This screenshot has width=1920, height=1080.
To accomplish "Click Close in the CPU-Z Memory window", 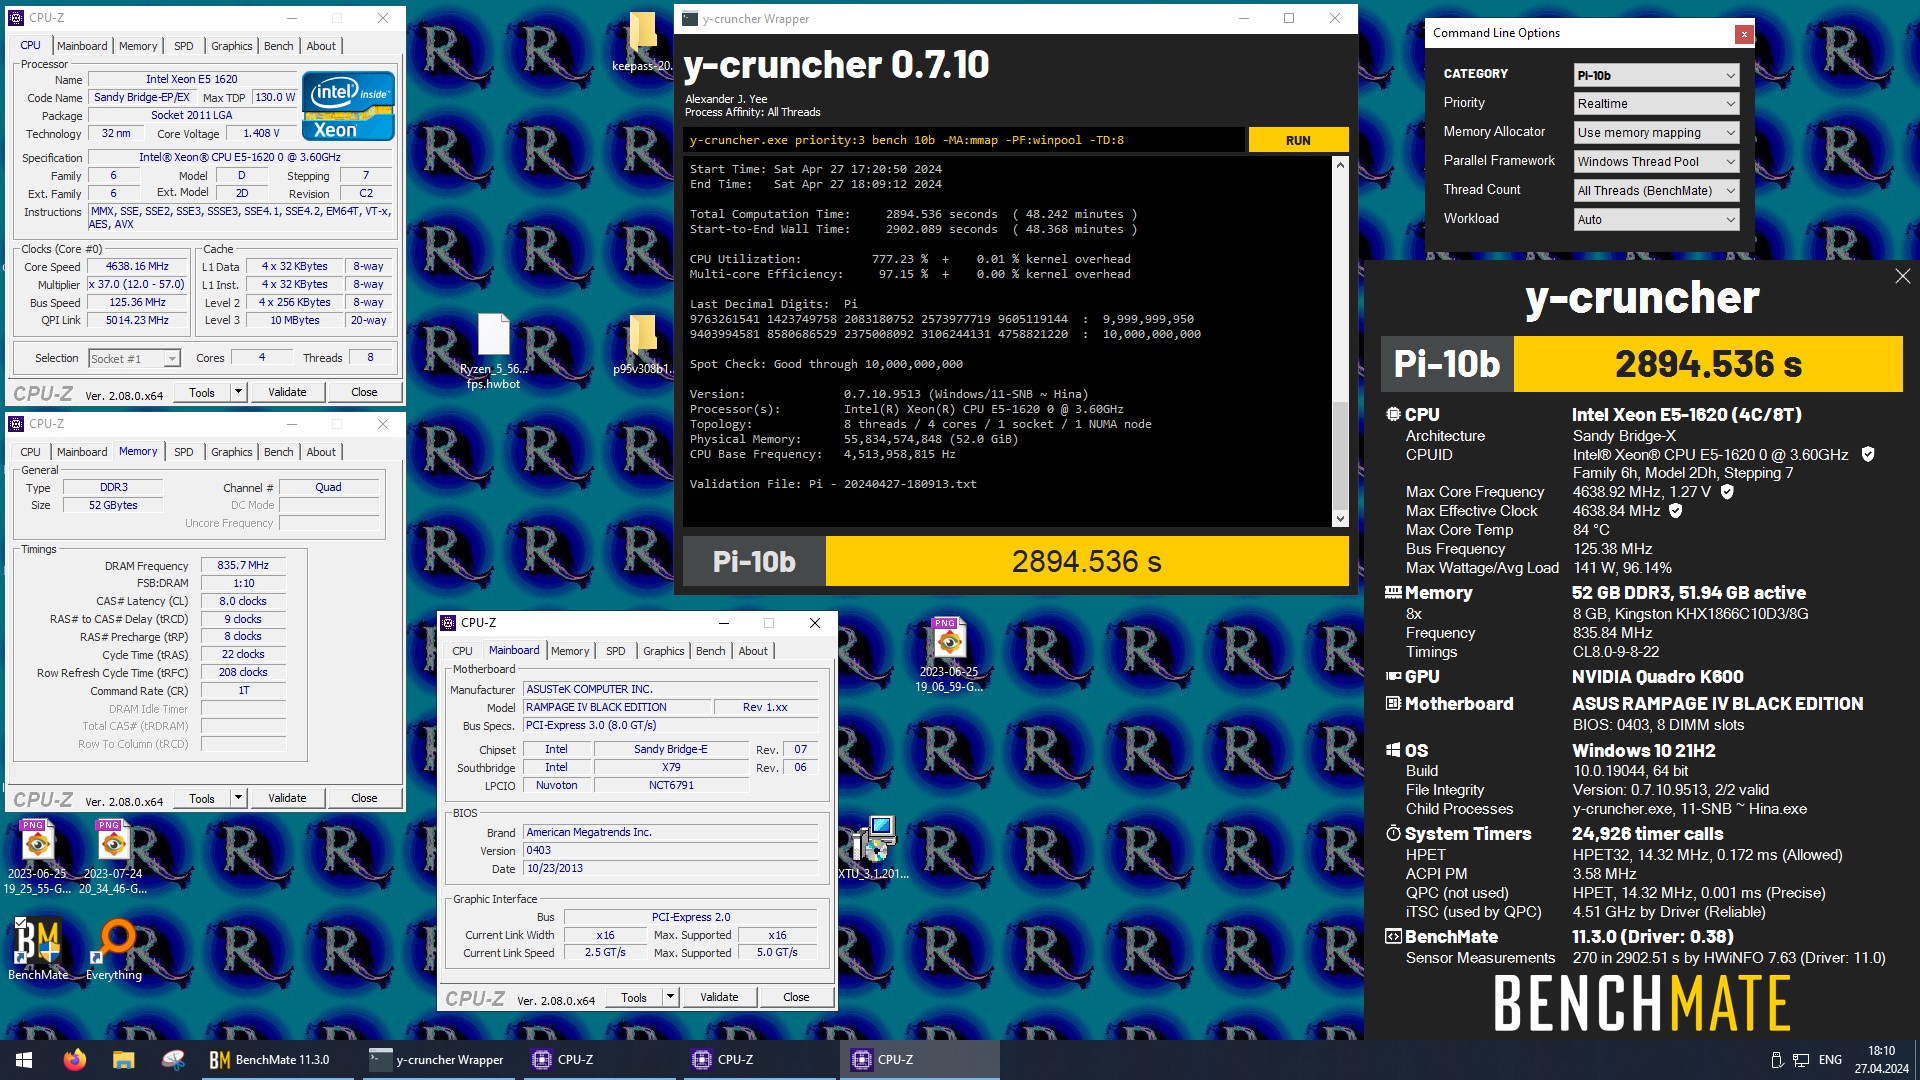I will click(x=364, y=798).
